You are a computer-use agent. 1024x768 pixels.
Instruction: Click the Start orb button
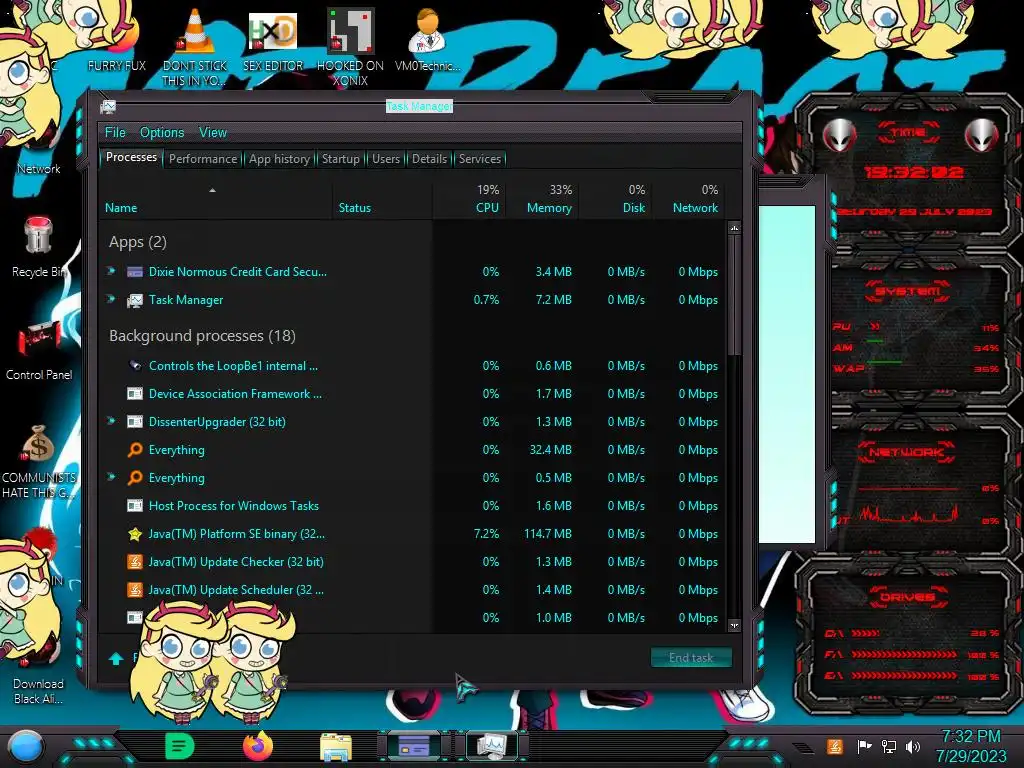point(26,747)
